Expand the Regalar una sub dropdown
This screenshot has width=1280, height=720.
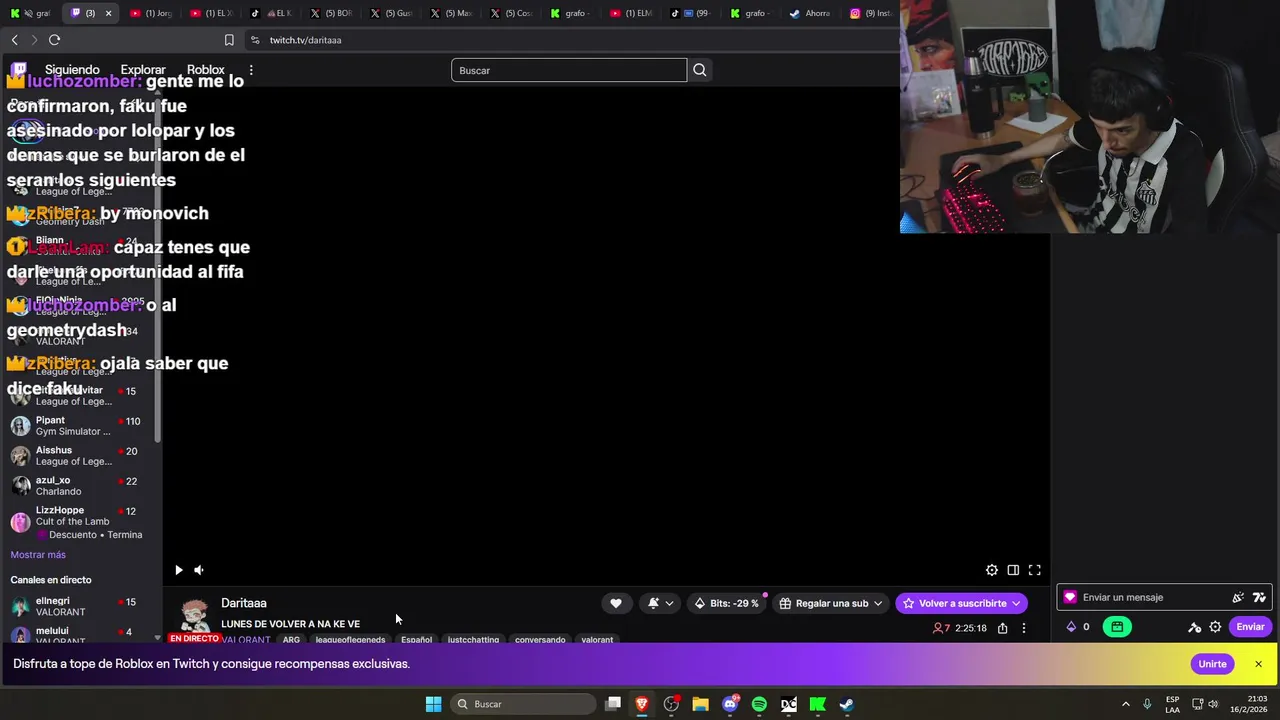click(x=831, y=603)
